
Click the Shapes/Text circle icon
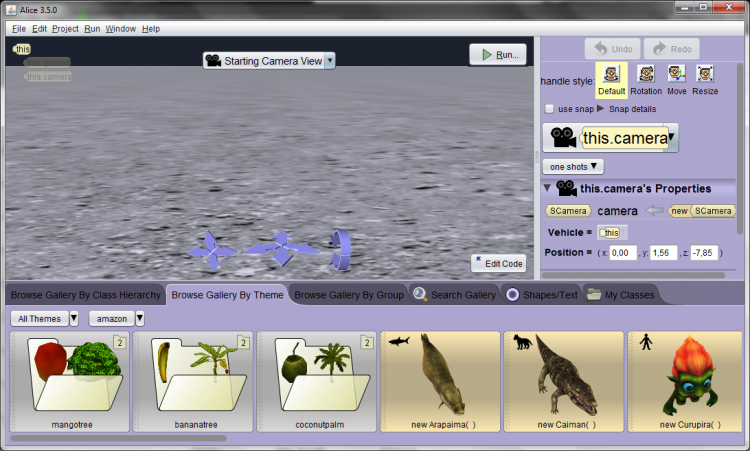512,295
